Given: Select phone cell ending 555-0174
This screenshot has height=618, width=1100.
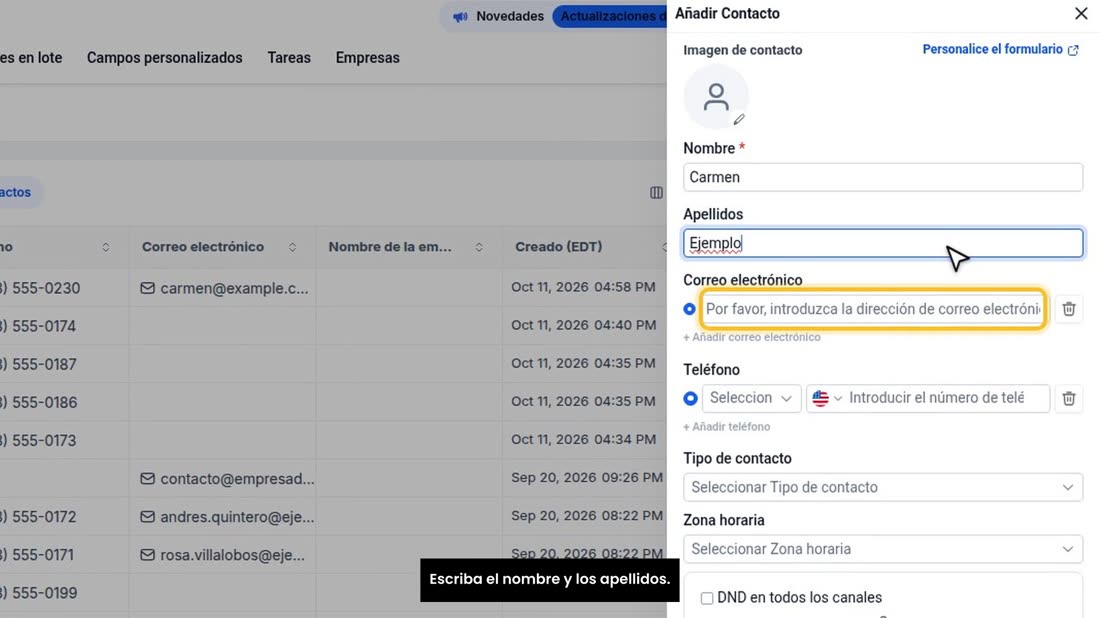Looking at the screenshot, I should tap(38, 326).
